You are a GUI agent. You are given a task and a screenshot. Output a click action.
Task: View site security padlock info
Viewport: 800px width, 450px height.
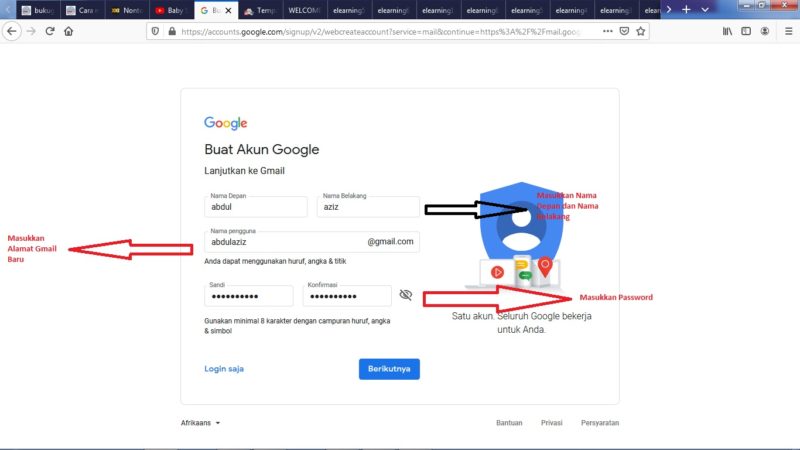[x=172, y=32]
